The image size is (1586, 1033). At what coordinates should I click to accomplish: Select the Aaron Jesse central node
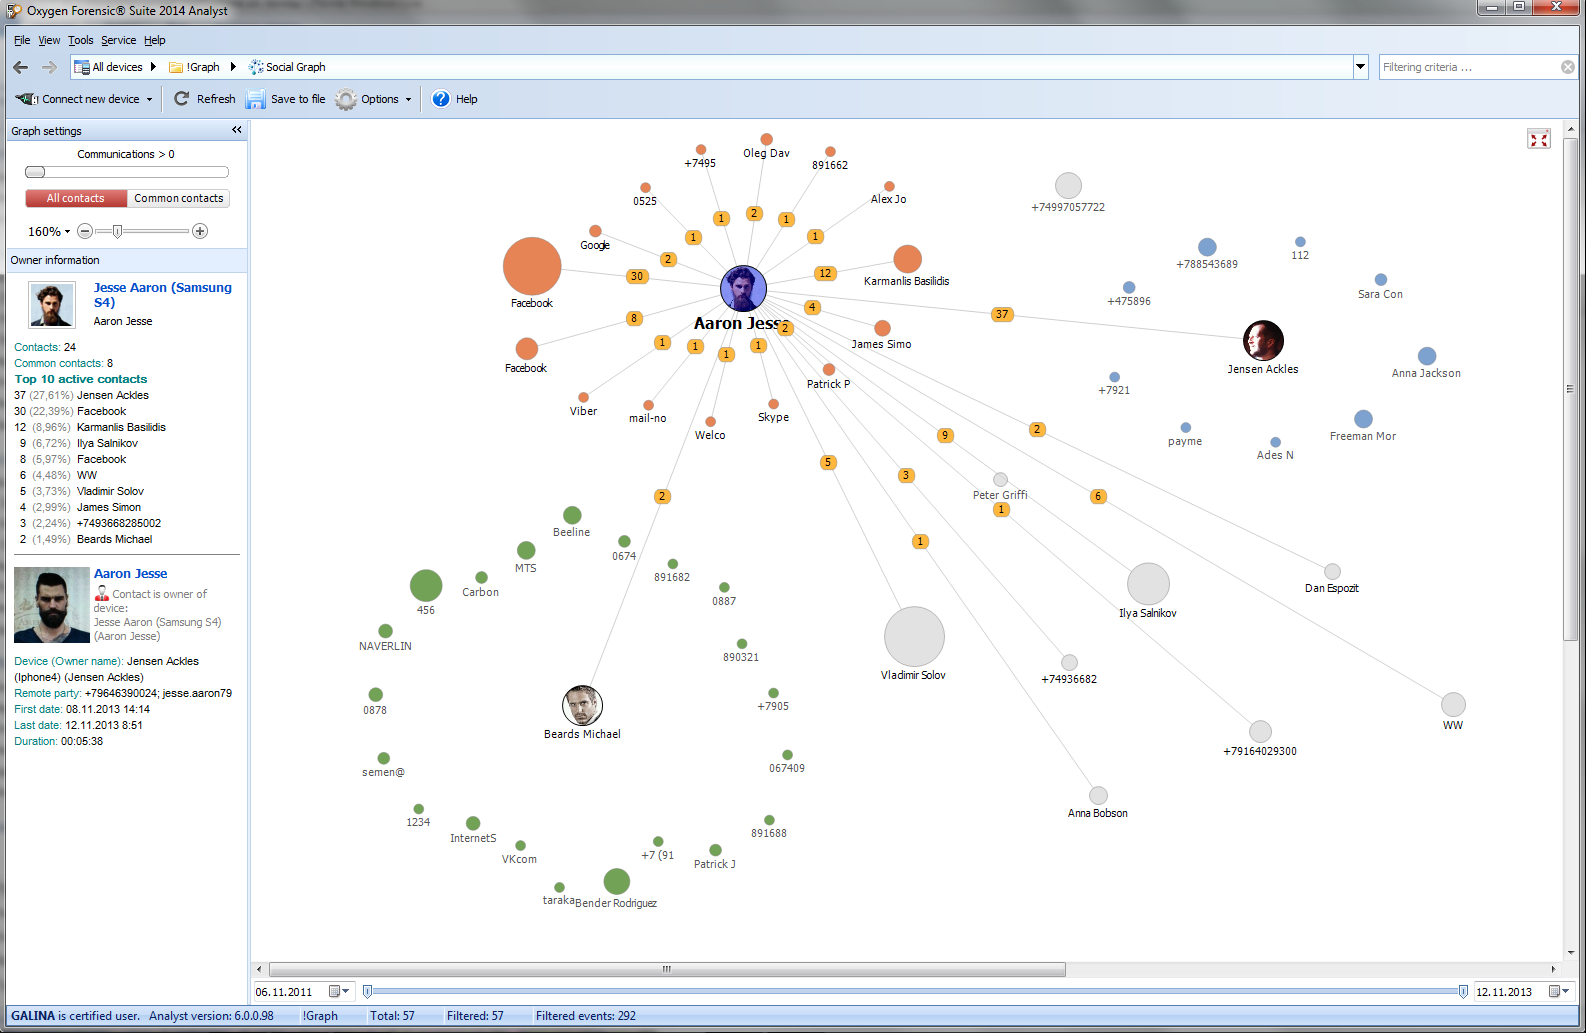[x=743, y=289]
